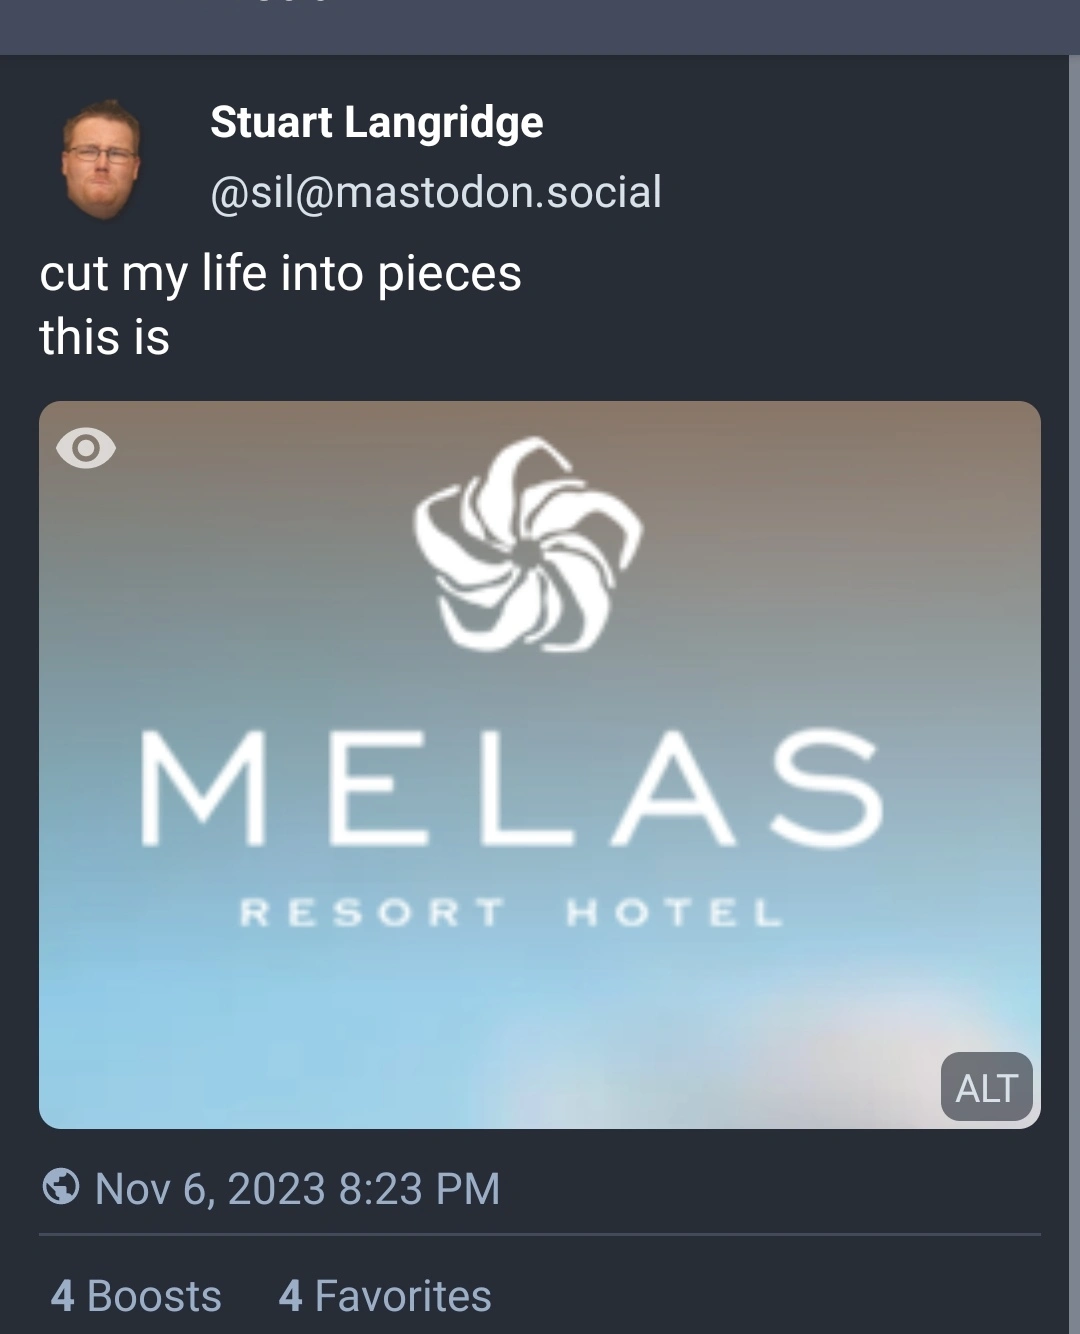Click the white flower logo in image
This screenshot has height=1334, width=1080.
click(x=529, y=544)
